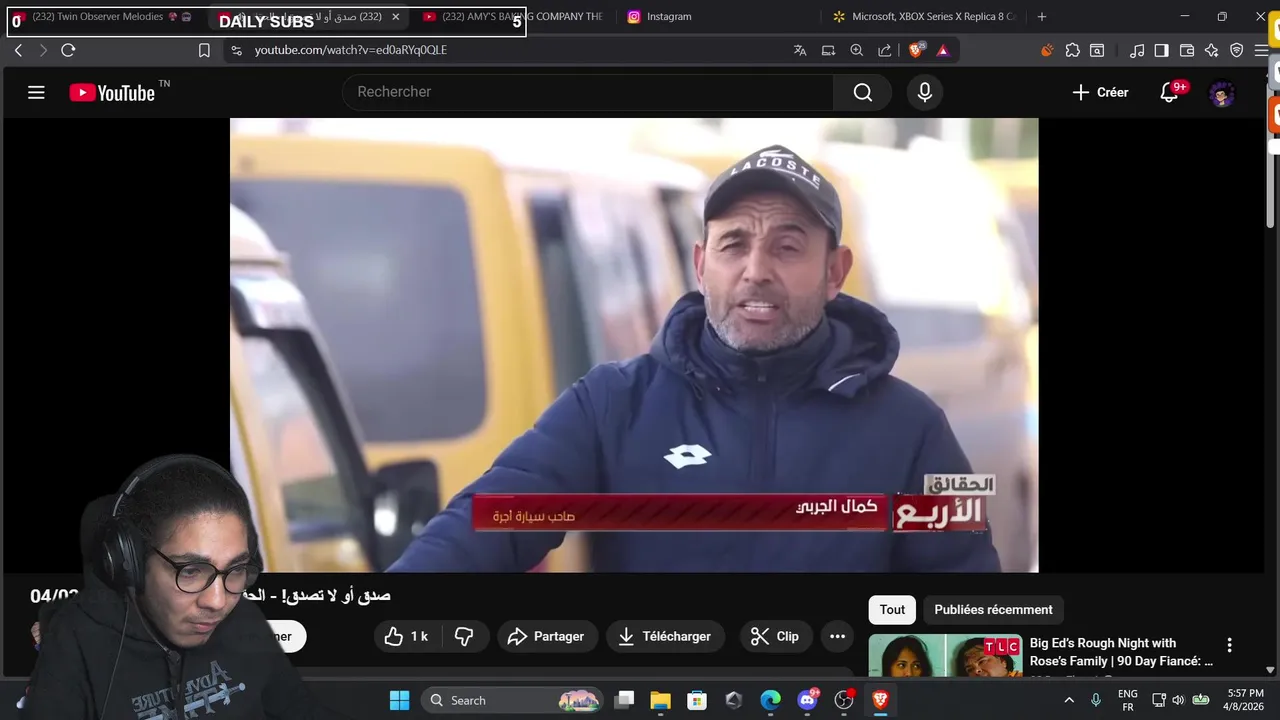This screenshot has width=1280, height=720.
Task: Open Discord from the taskbar
Action: point(807,700)
